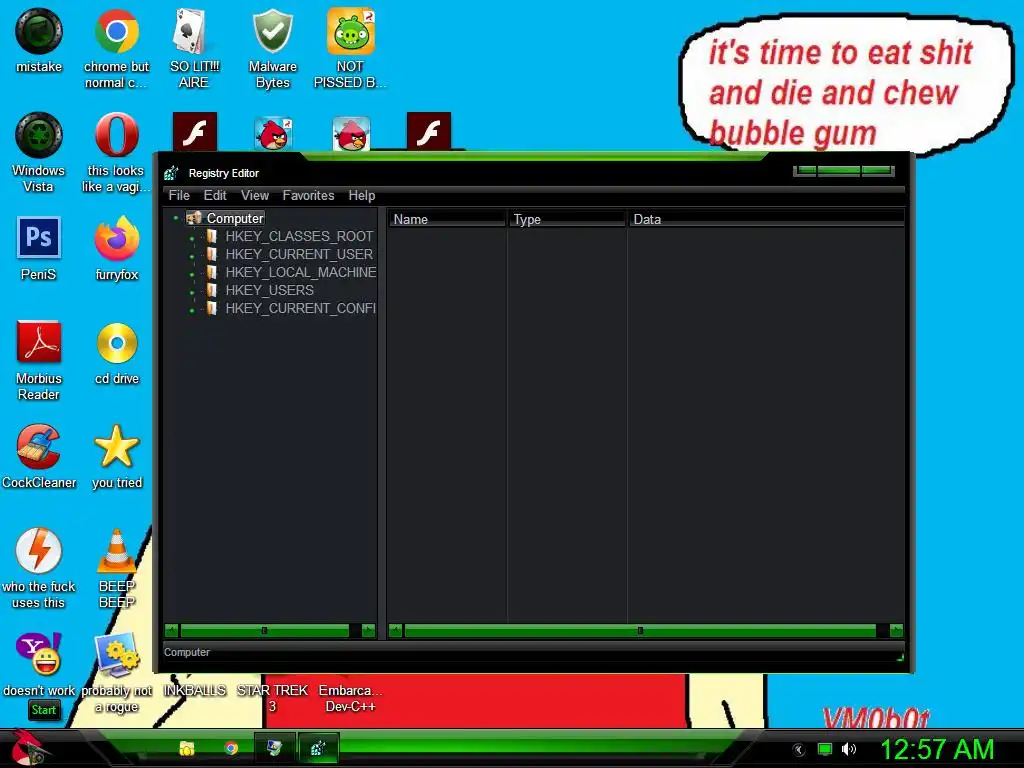Click values pane scrollbar left arrow

[x=395, y=630]
